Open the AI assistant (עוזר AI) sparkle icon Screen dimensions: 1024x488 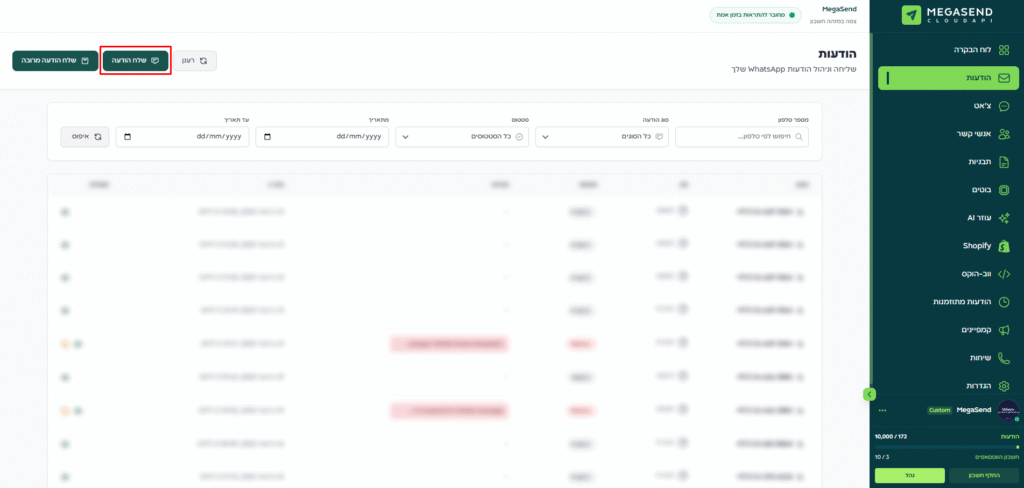[1004, 218]
